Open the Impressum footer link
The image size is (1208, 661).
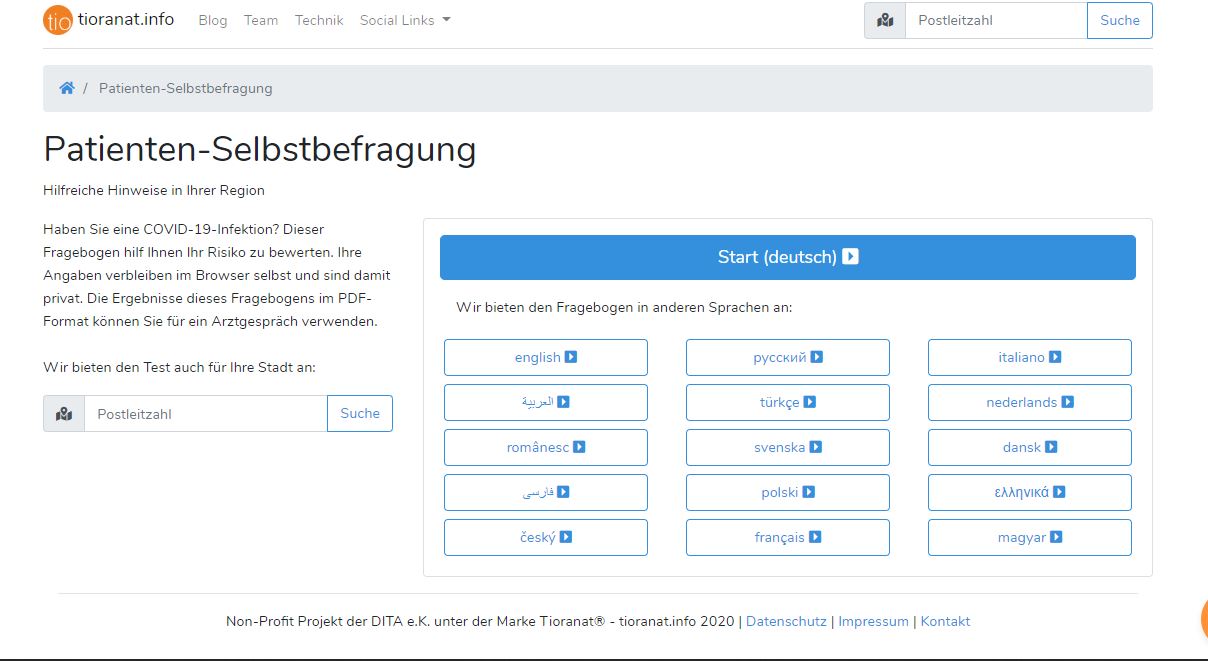[x=873, y=621]
